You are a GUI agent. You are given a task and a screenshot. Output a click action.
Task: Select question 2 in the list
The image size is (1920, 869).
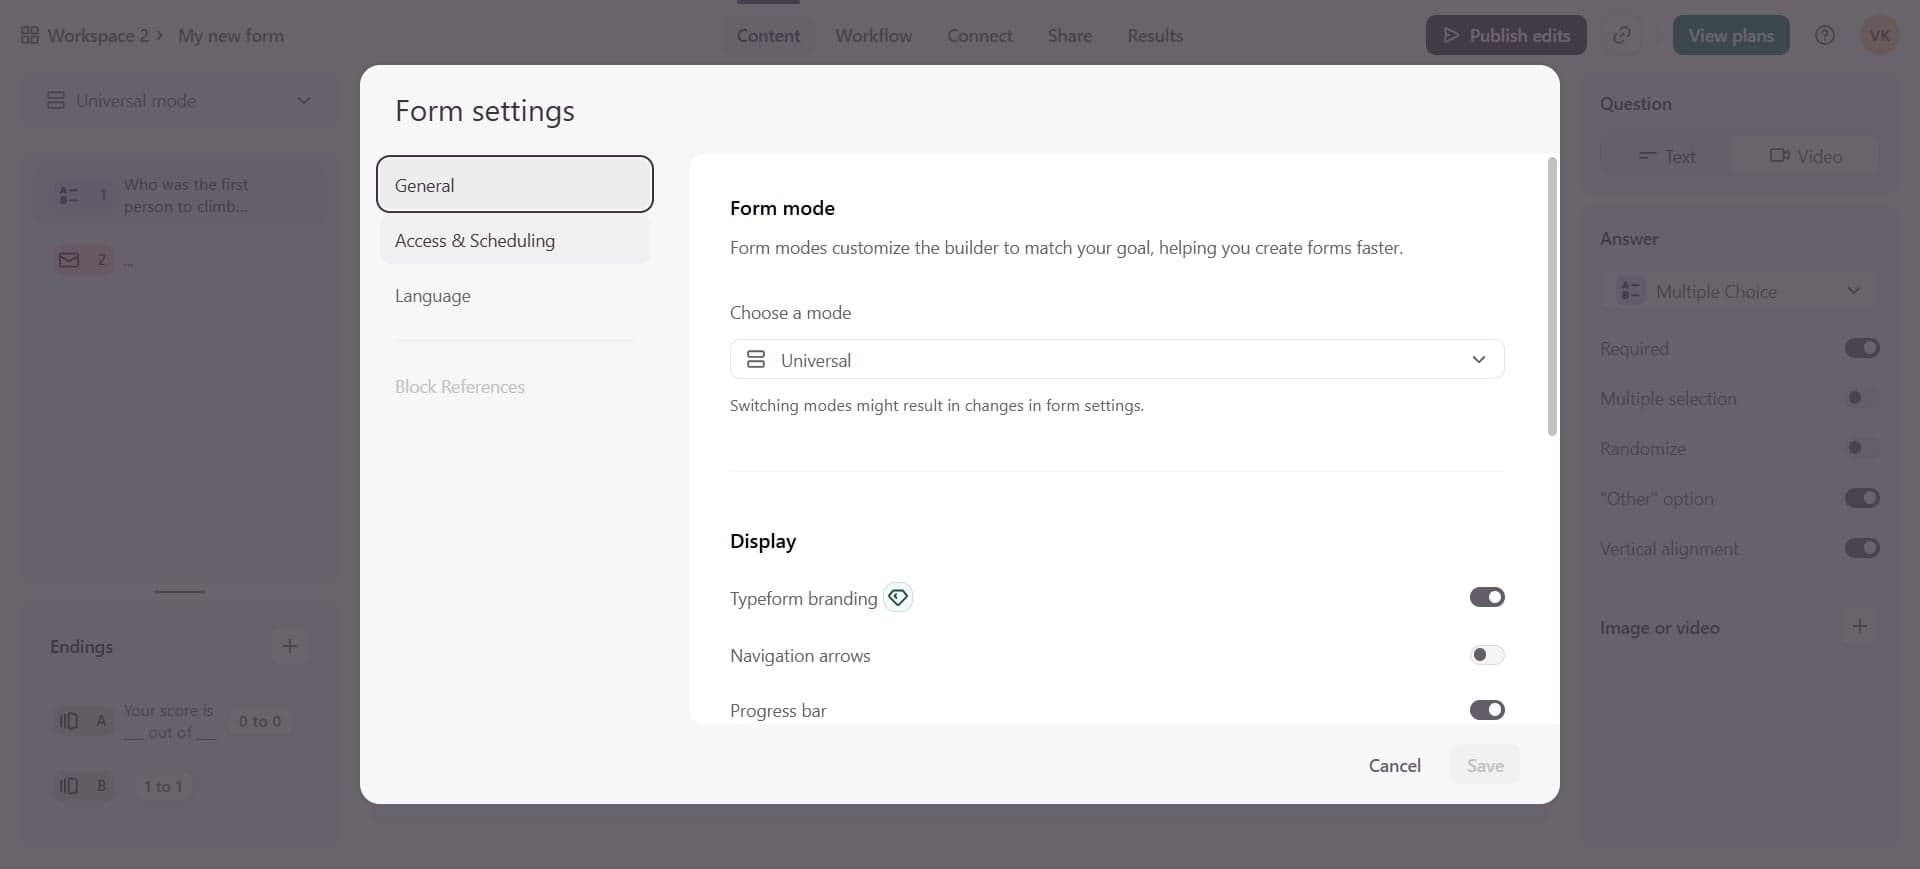coord(180,260)
